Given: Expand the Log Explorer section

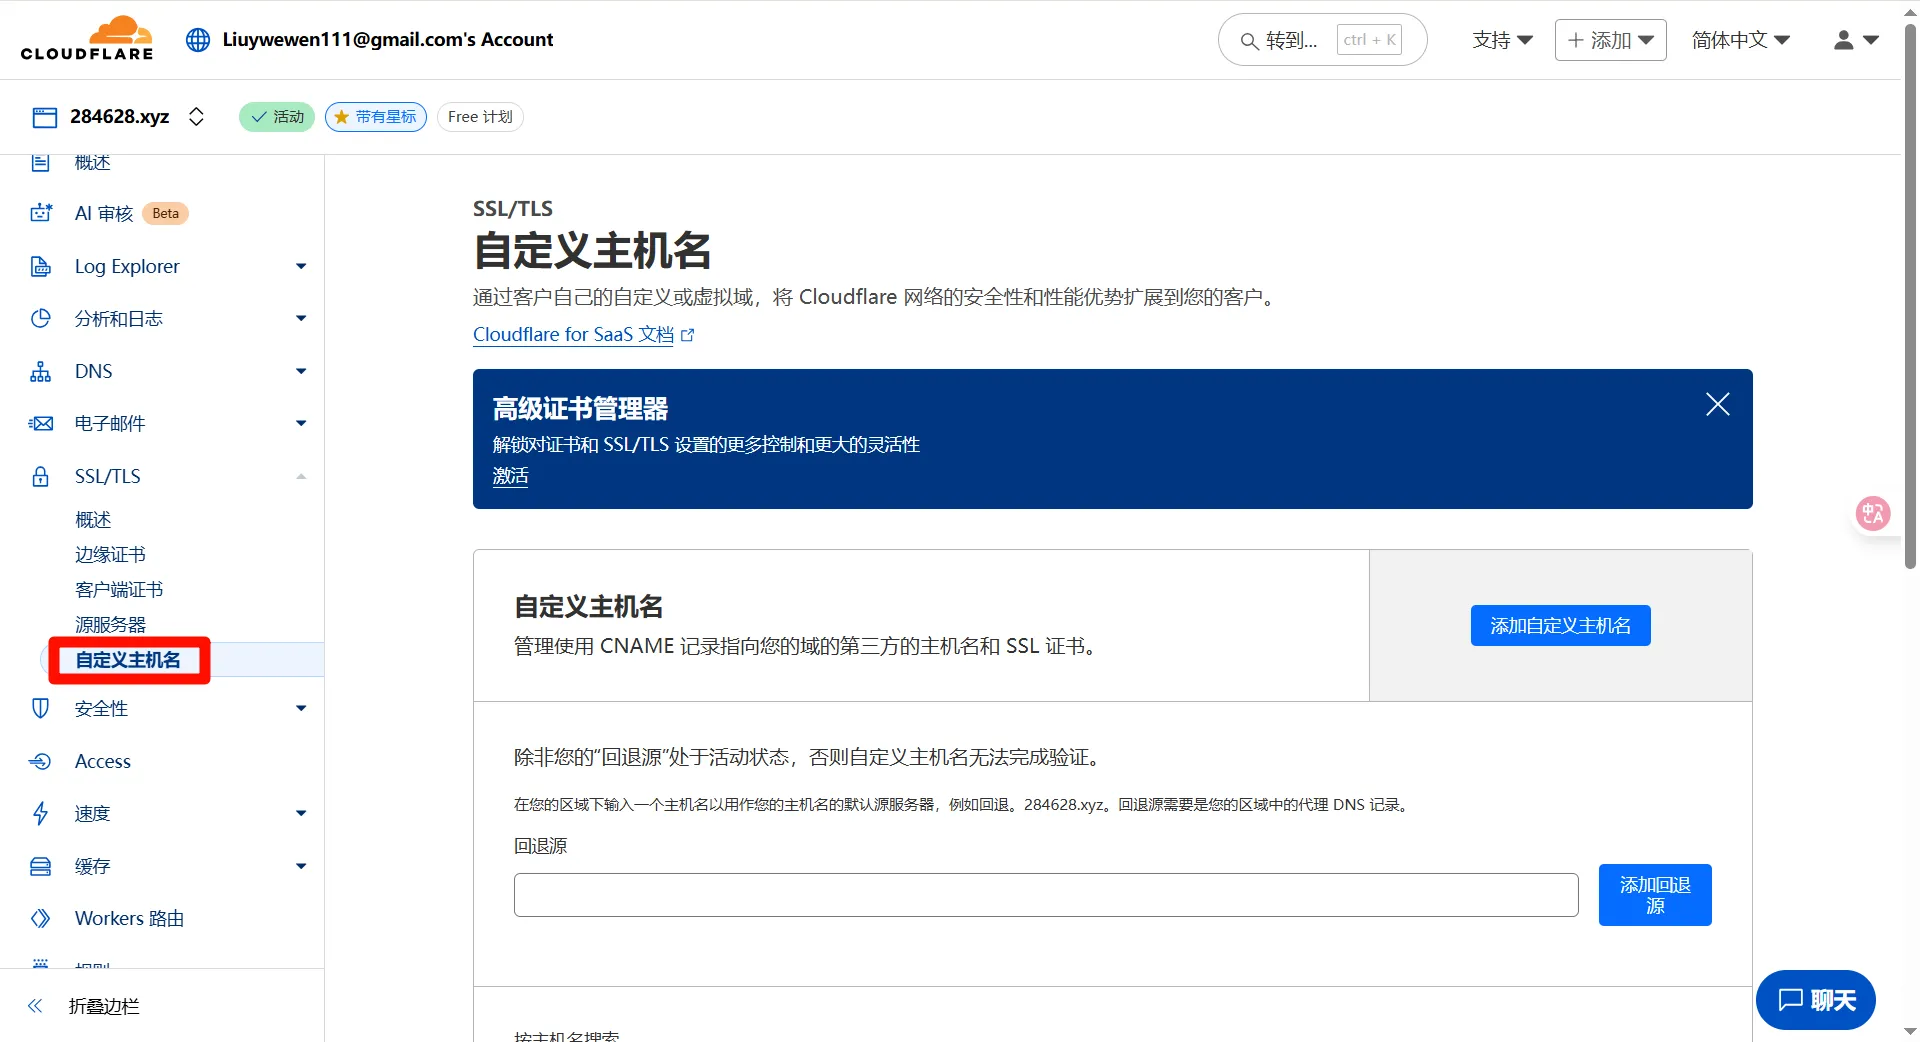Looking at the screenshot, I should pos(300,266).
